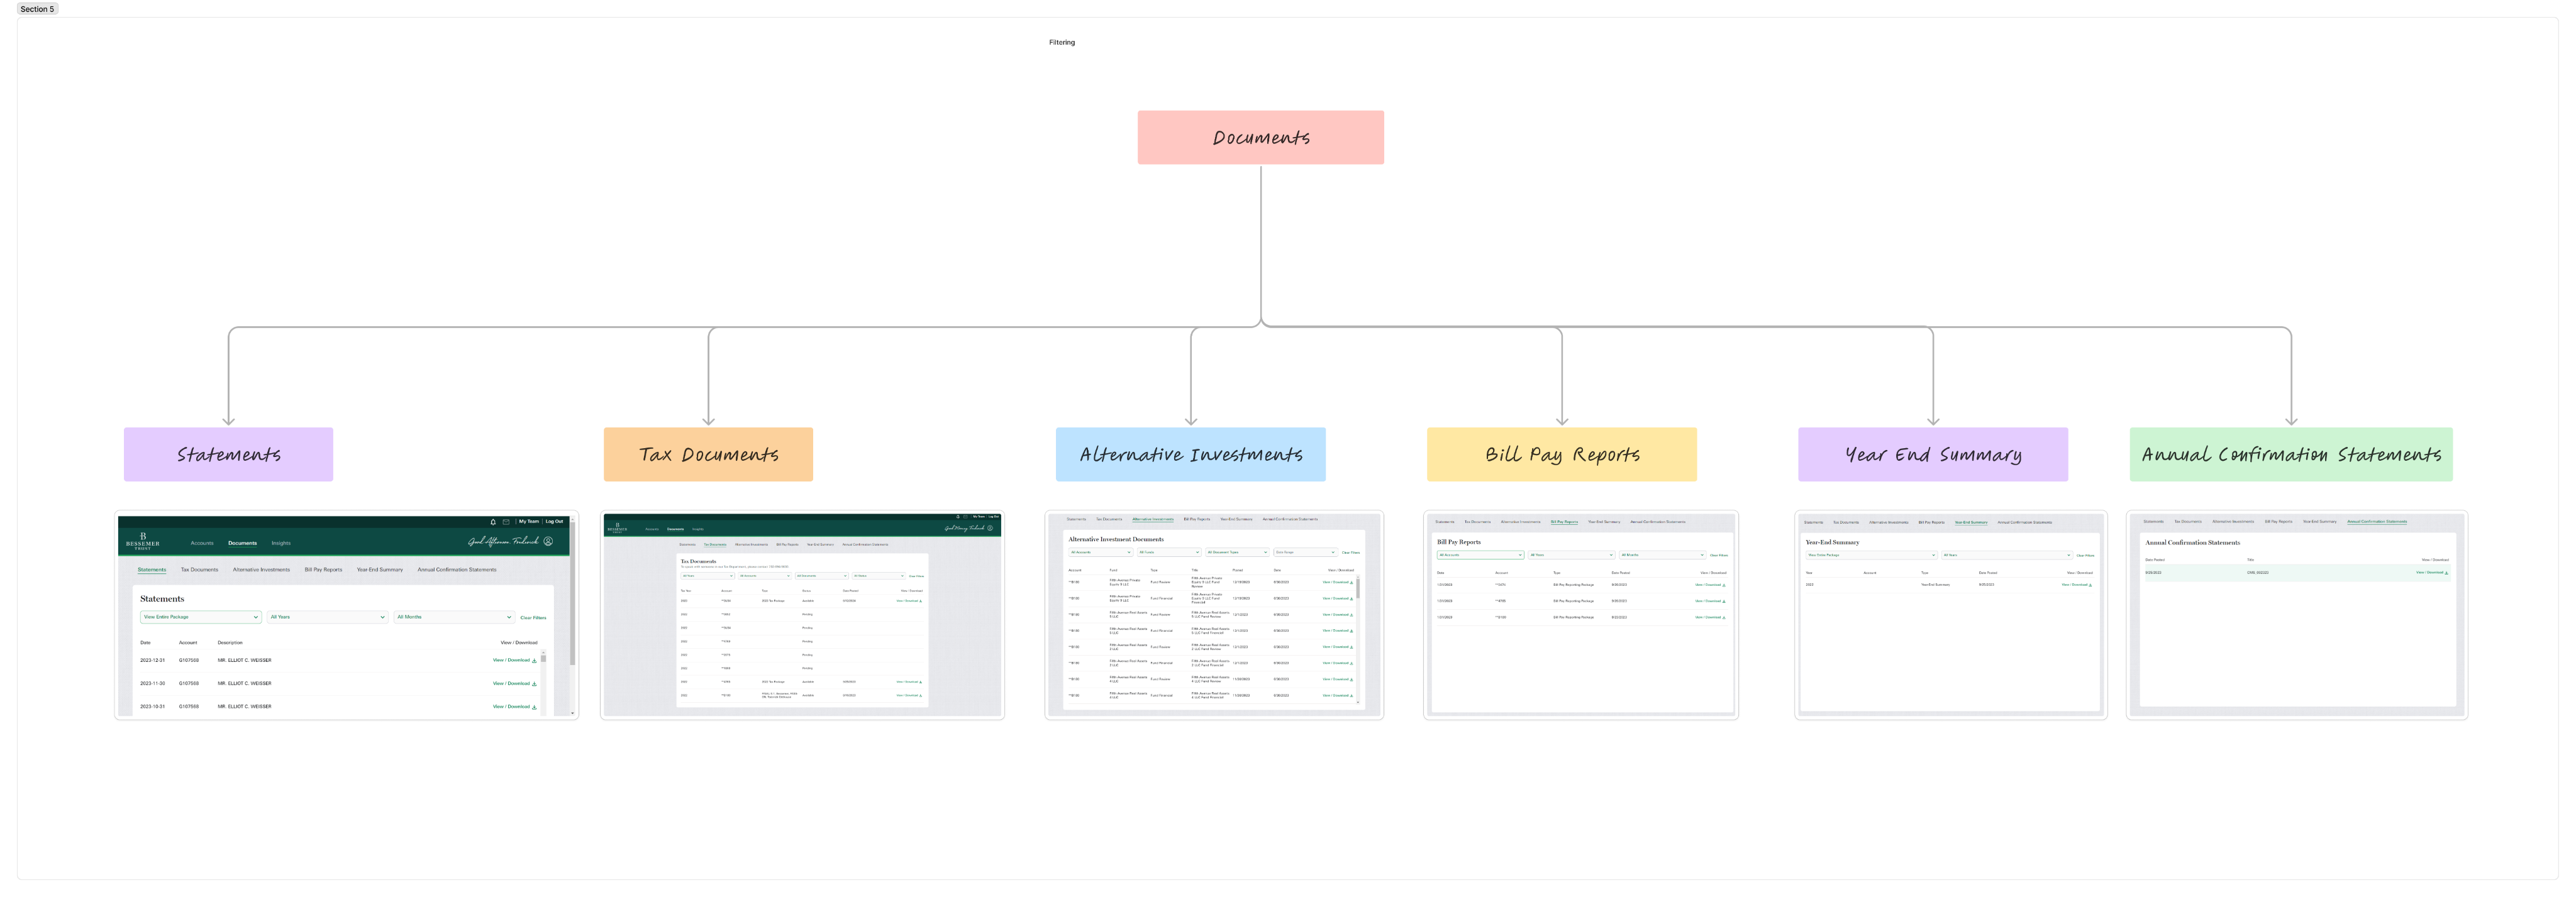This screenshot has height=897, width=2576.
Task: Click the Statements heading in Statements mockup
Action: tap(162, 599)
